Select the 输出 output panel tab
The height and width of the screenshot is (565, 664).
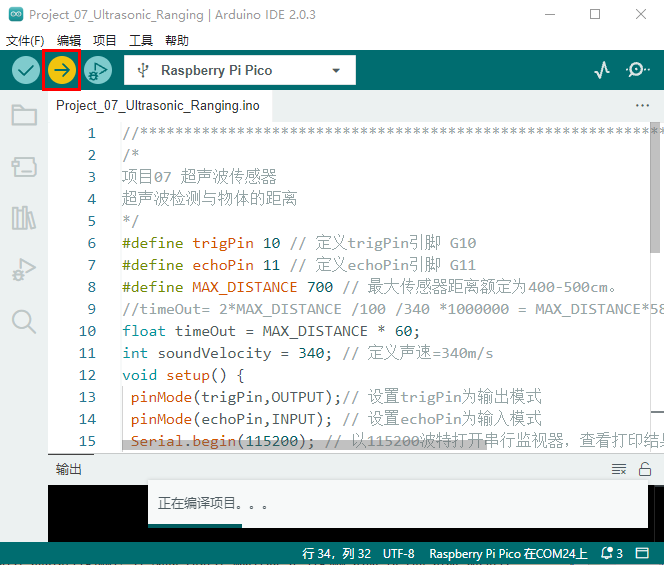69,469
